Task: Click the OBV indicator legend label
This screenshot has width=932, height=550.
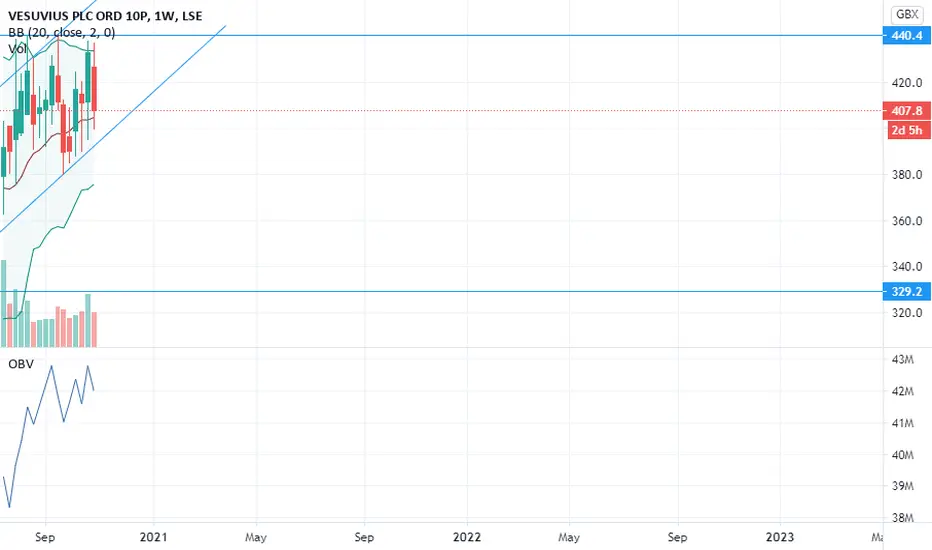Action: (21, 364)
